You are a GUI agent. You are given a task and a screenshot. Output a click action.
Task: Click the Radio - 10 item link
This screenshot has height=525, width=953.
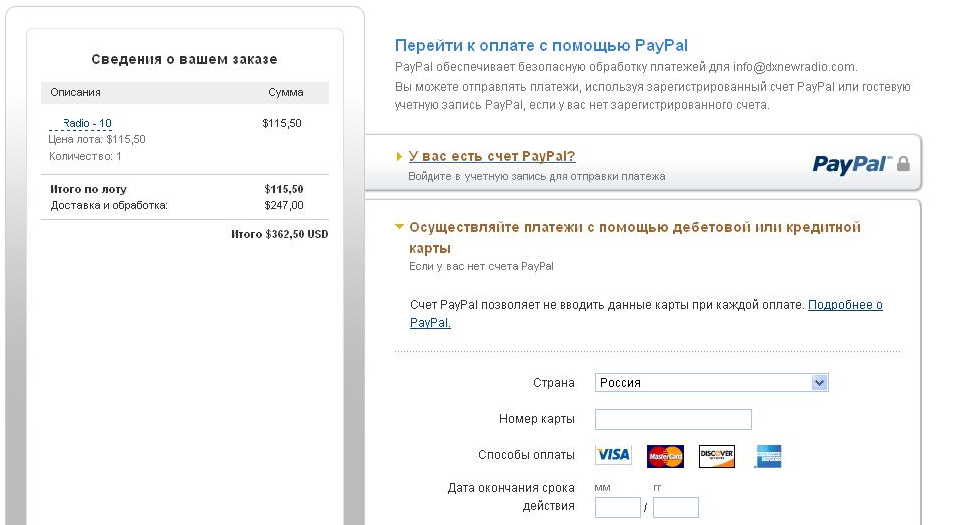87,123
